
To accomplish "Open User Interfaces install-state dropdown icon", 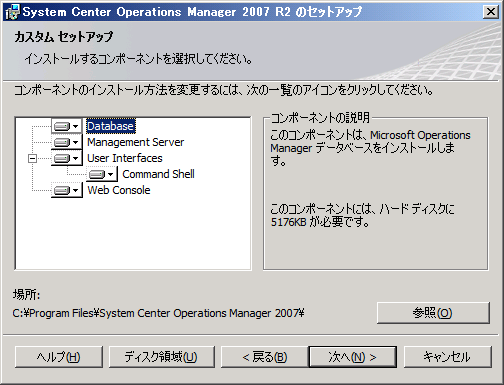I will point(66,158).
